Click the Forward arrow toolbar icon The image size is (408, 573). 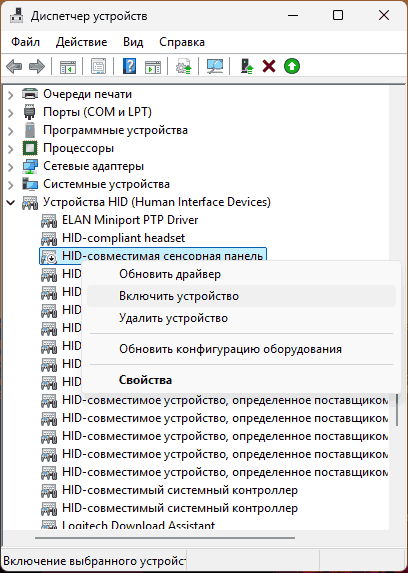(x=37, y=67)
